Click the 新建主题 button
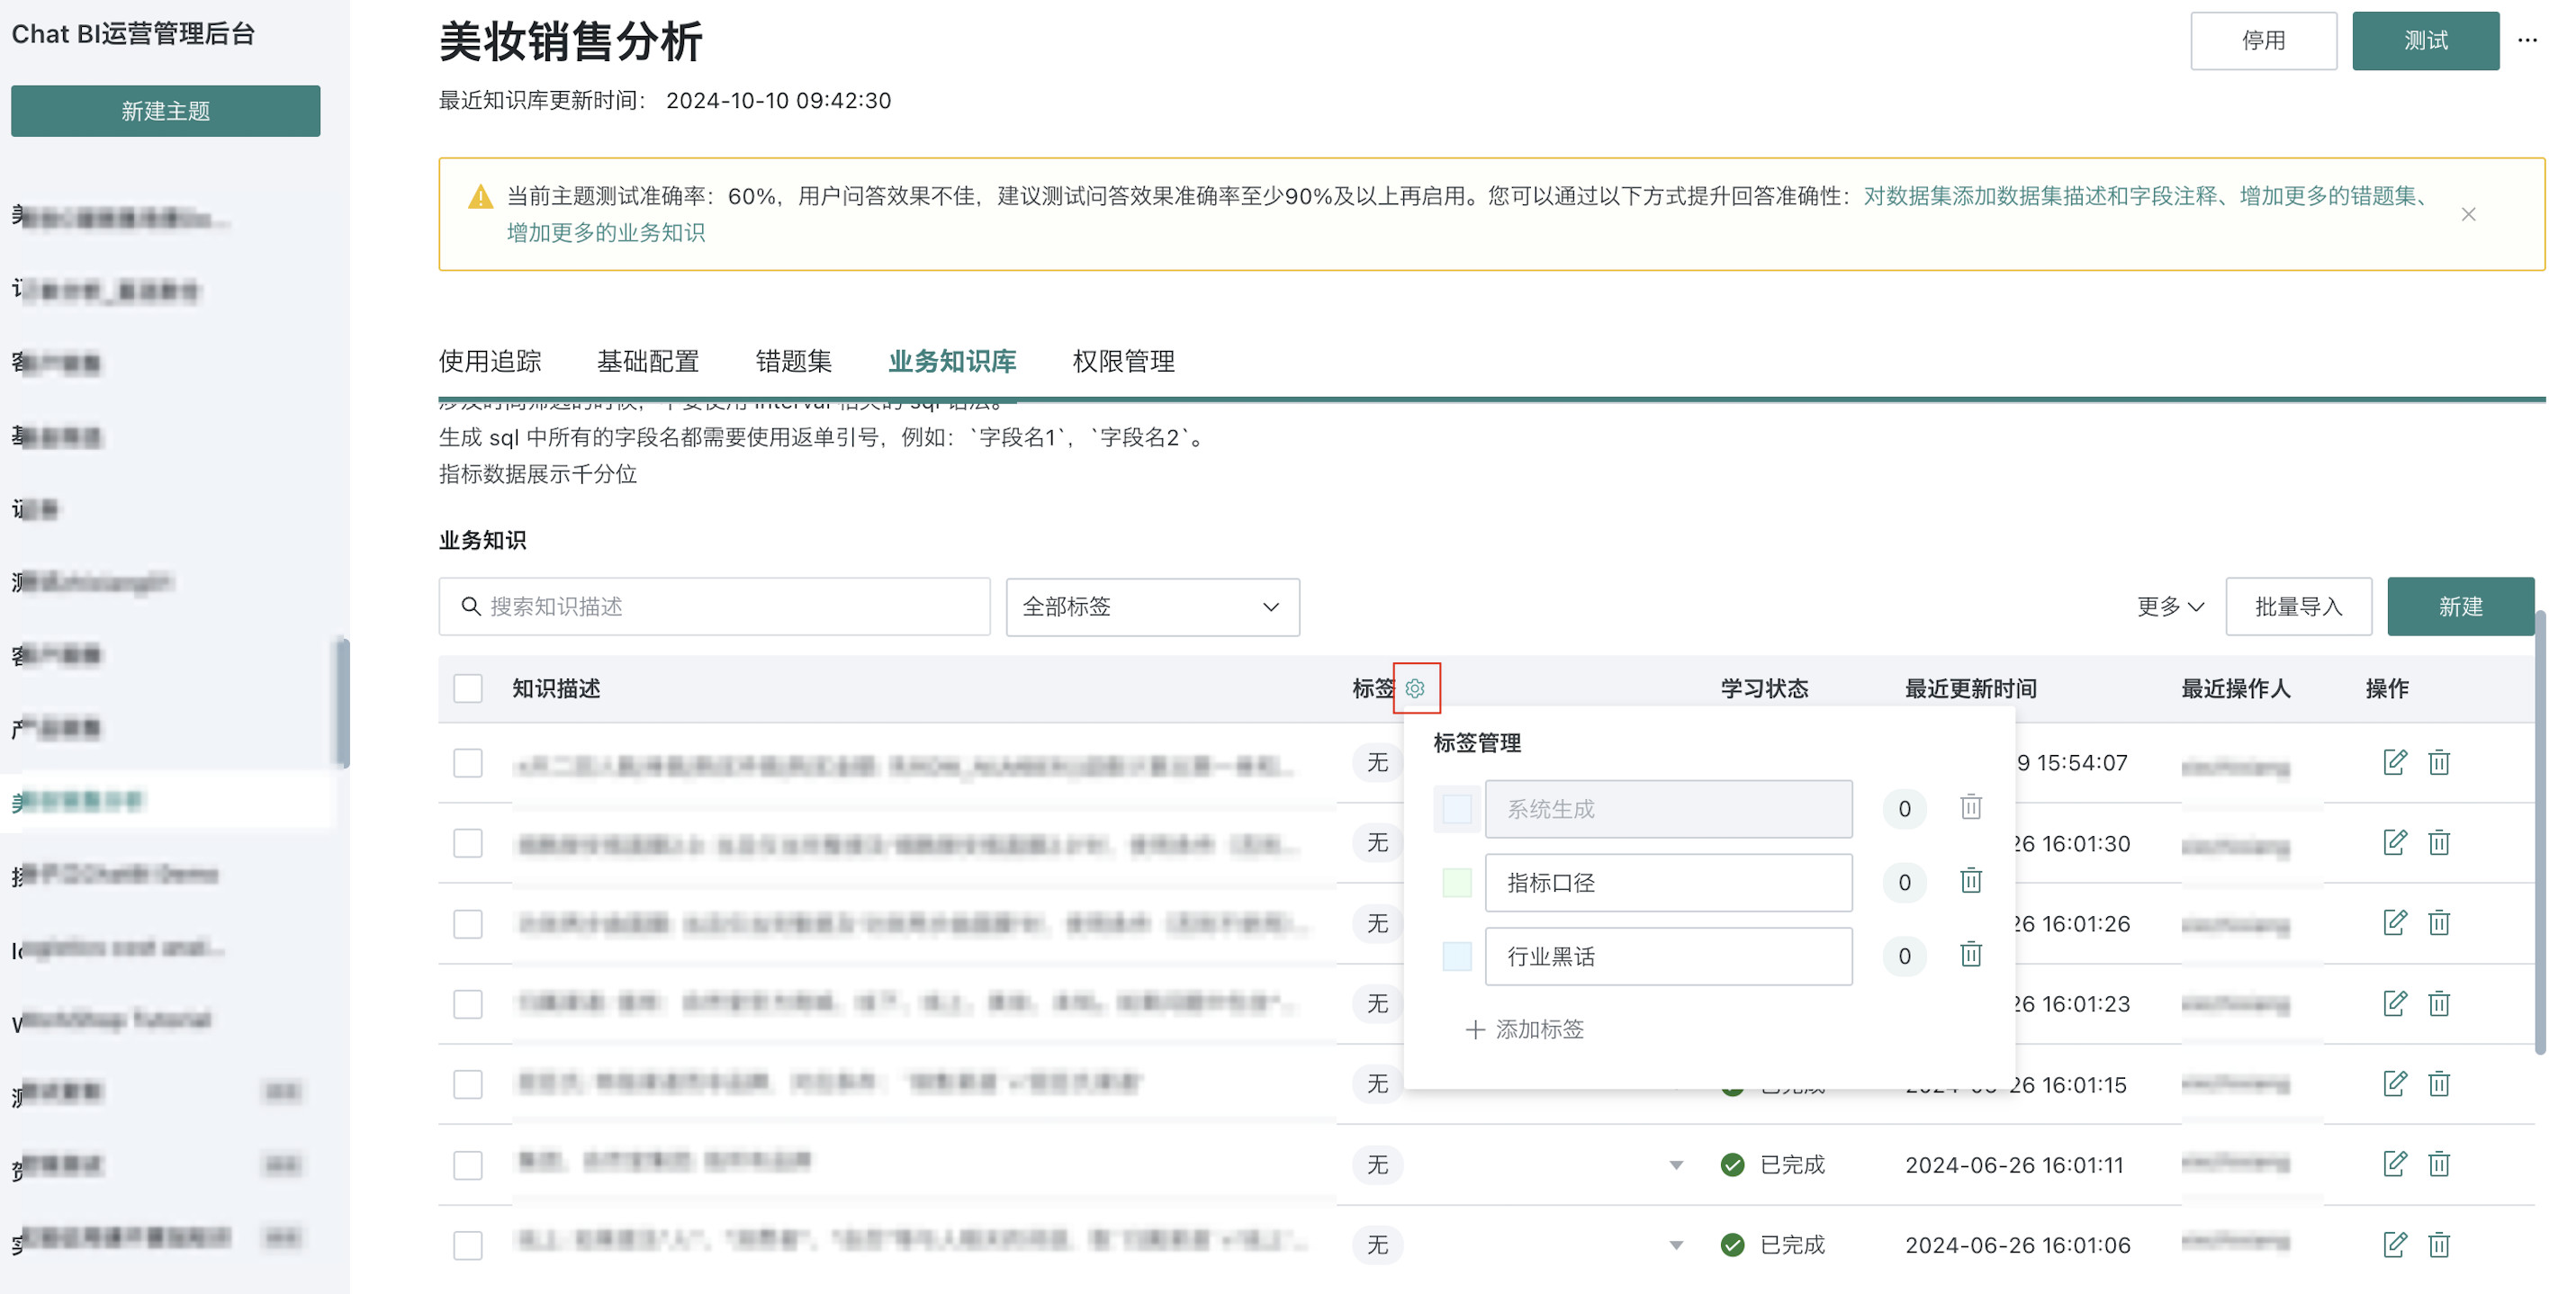This screenshot has height=1294, width=2576. click(x=166, y=111)
